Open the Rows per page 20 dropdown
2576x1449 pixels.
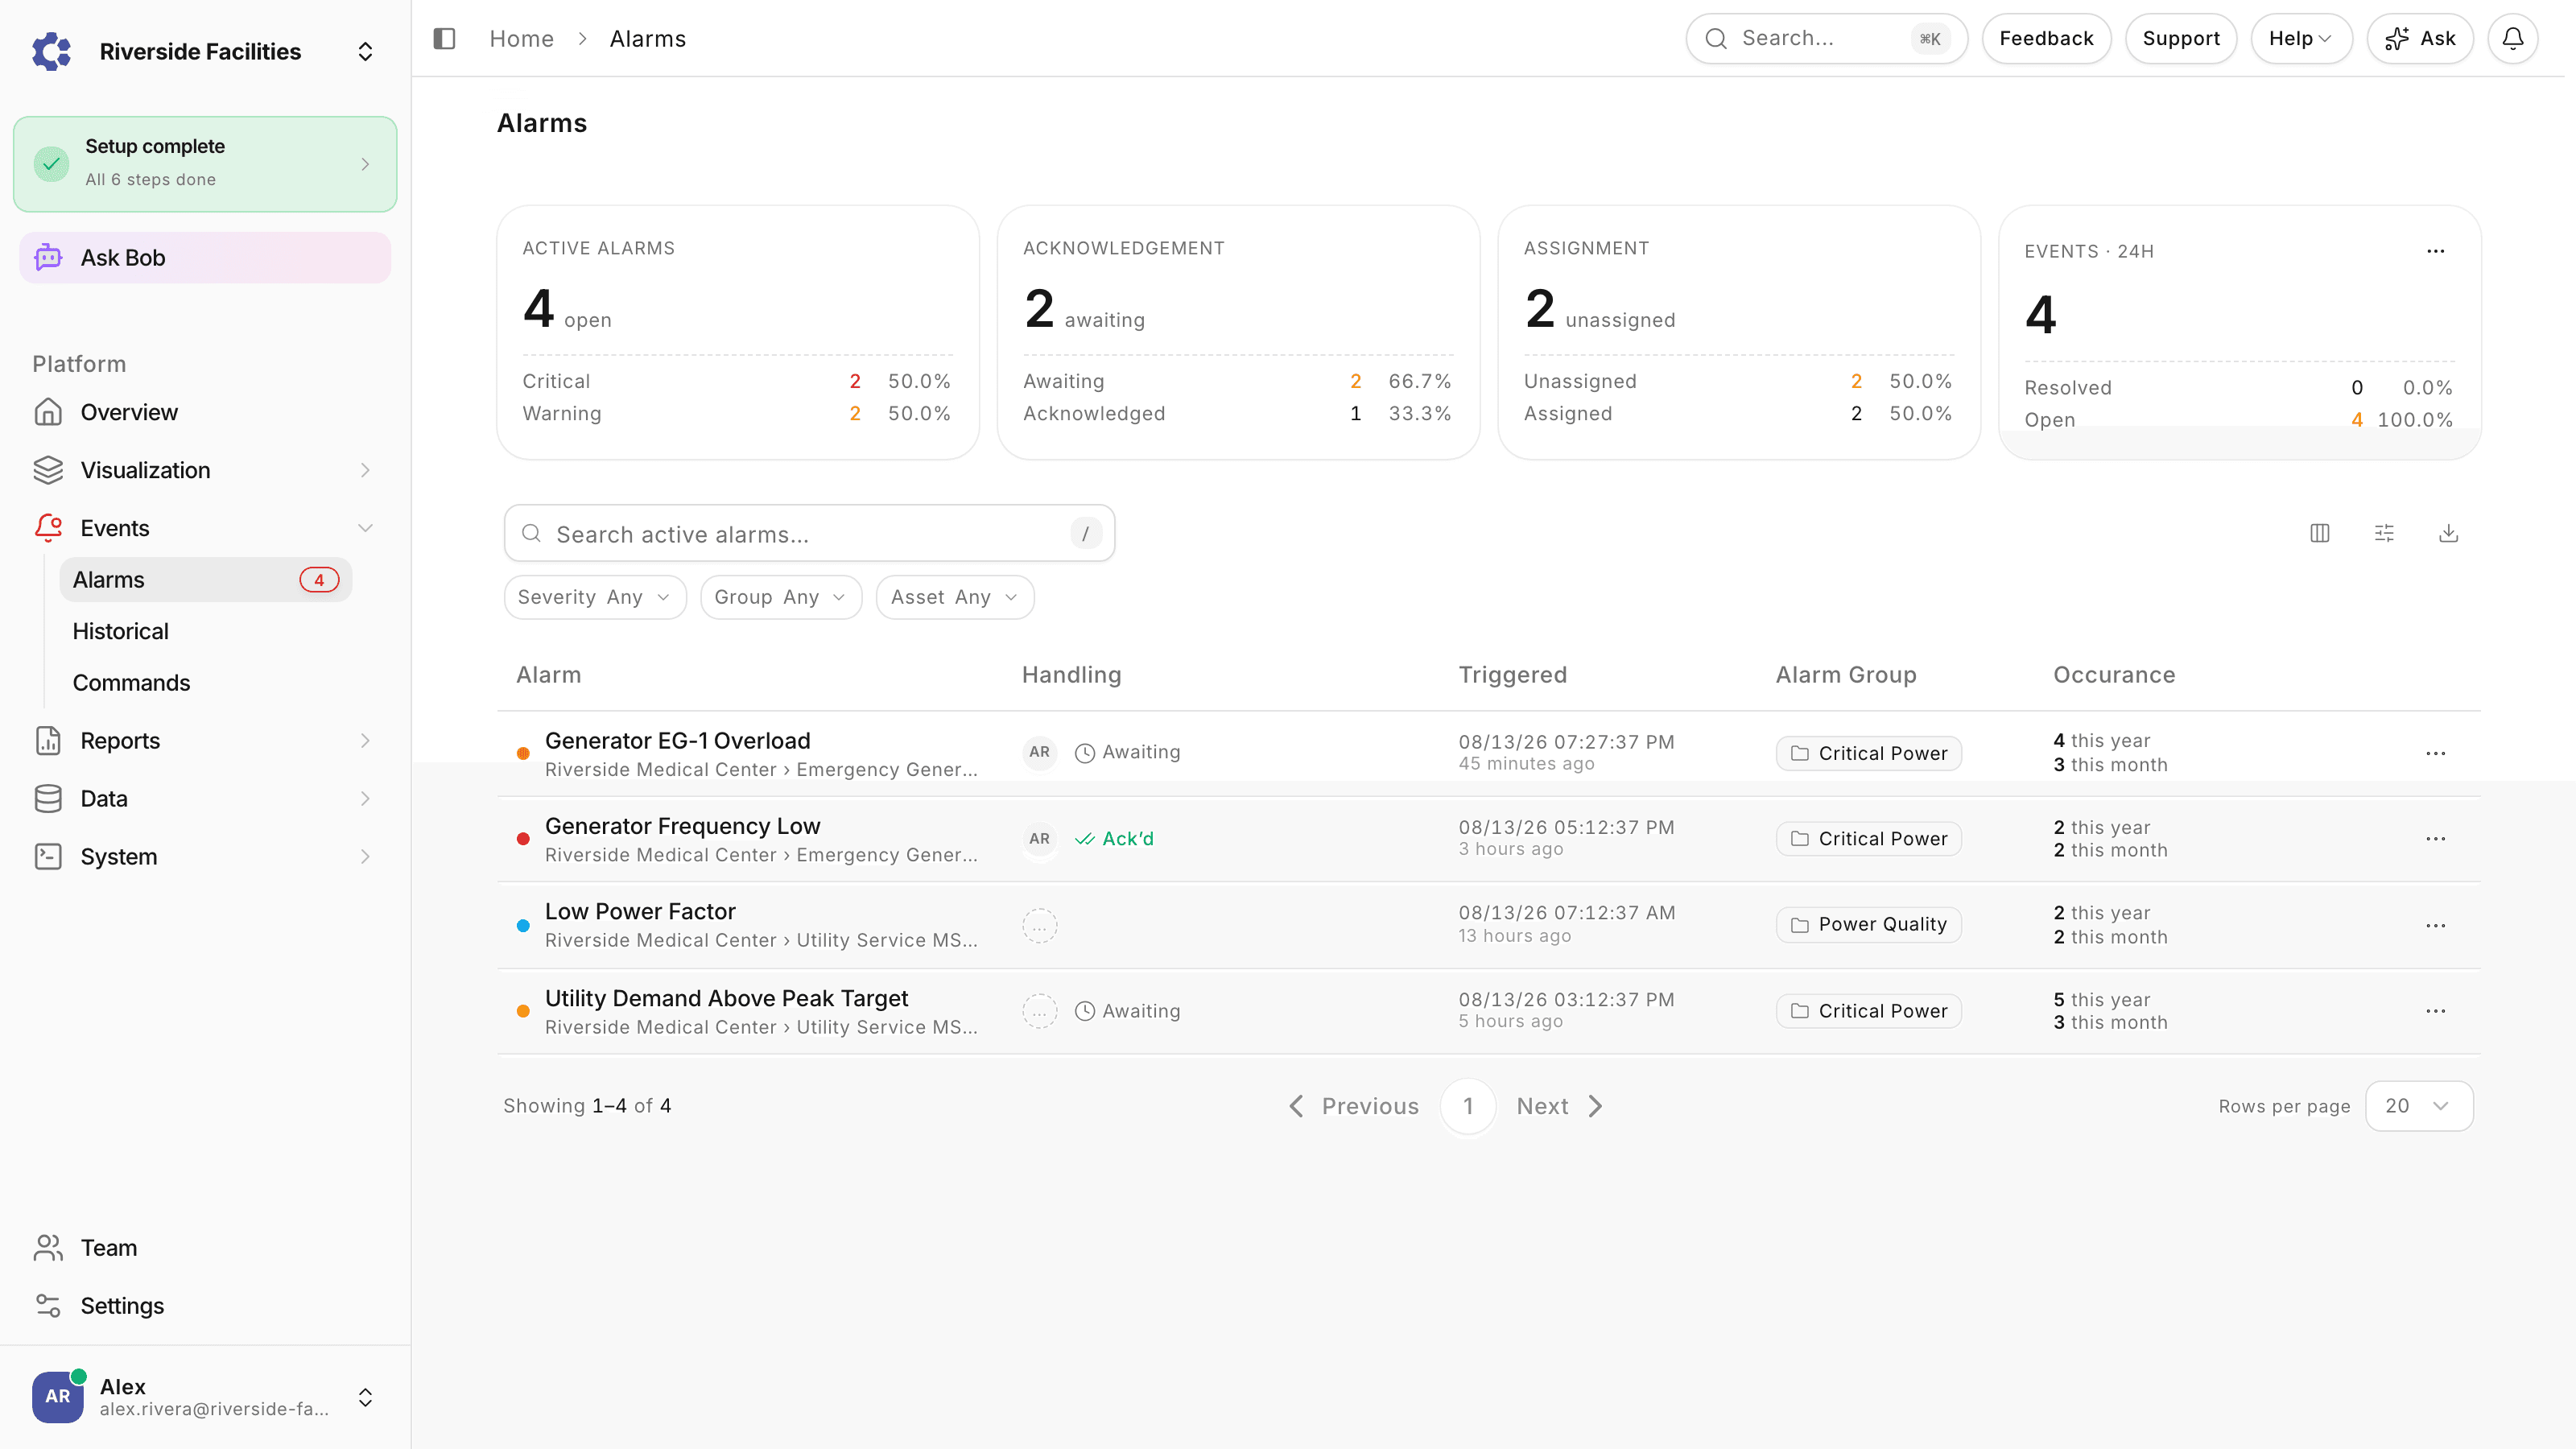[x=2419, y=1106]
